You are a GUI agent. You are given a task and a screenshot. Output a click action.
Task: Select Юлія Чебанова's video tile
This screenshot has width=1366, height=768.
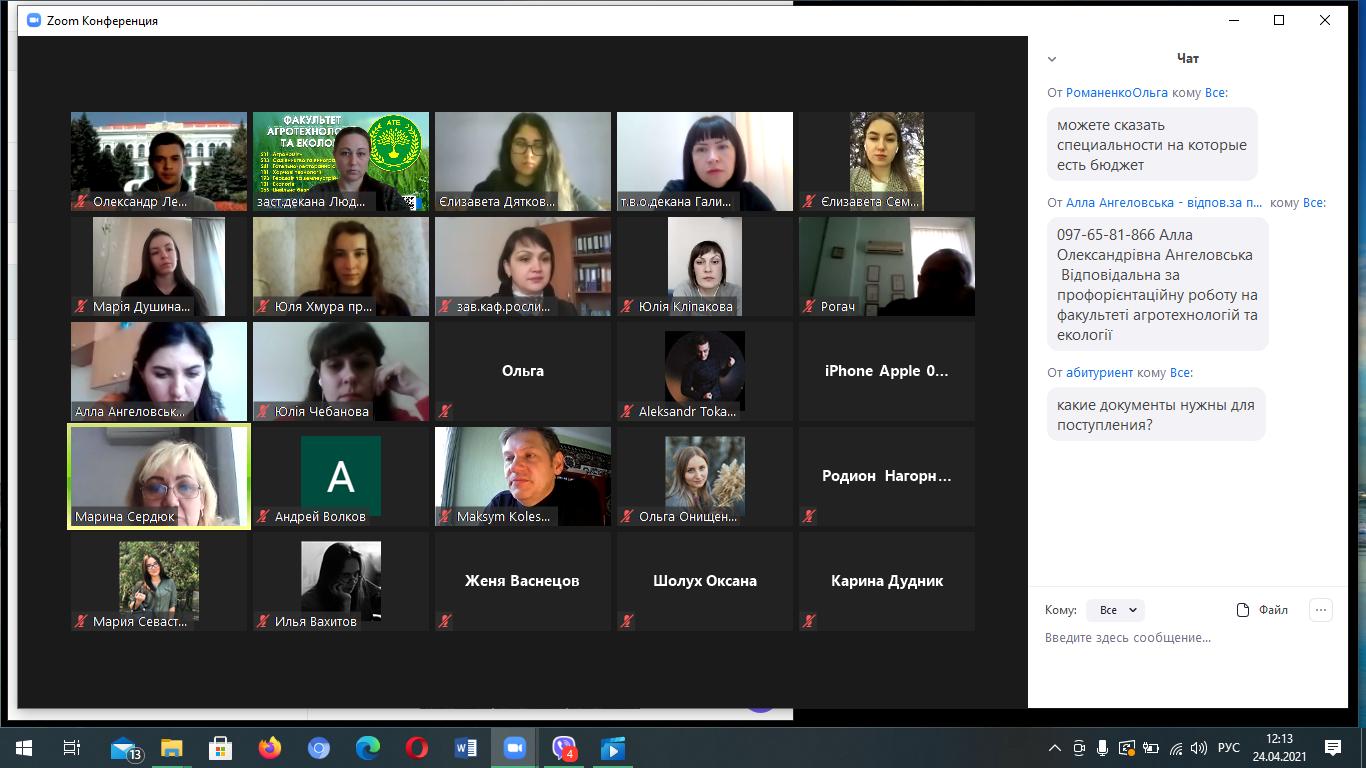click(x=341, y=371)
